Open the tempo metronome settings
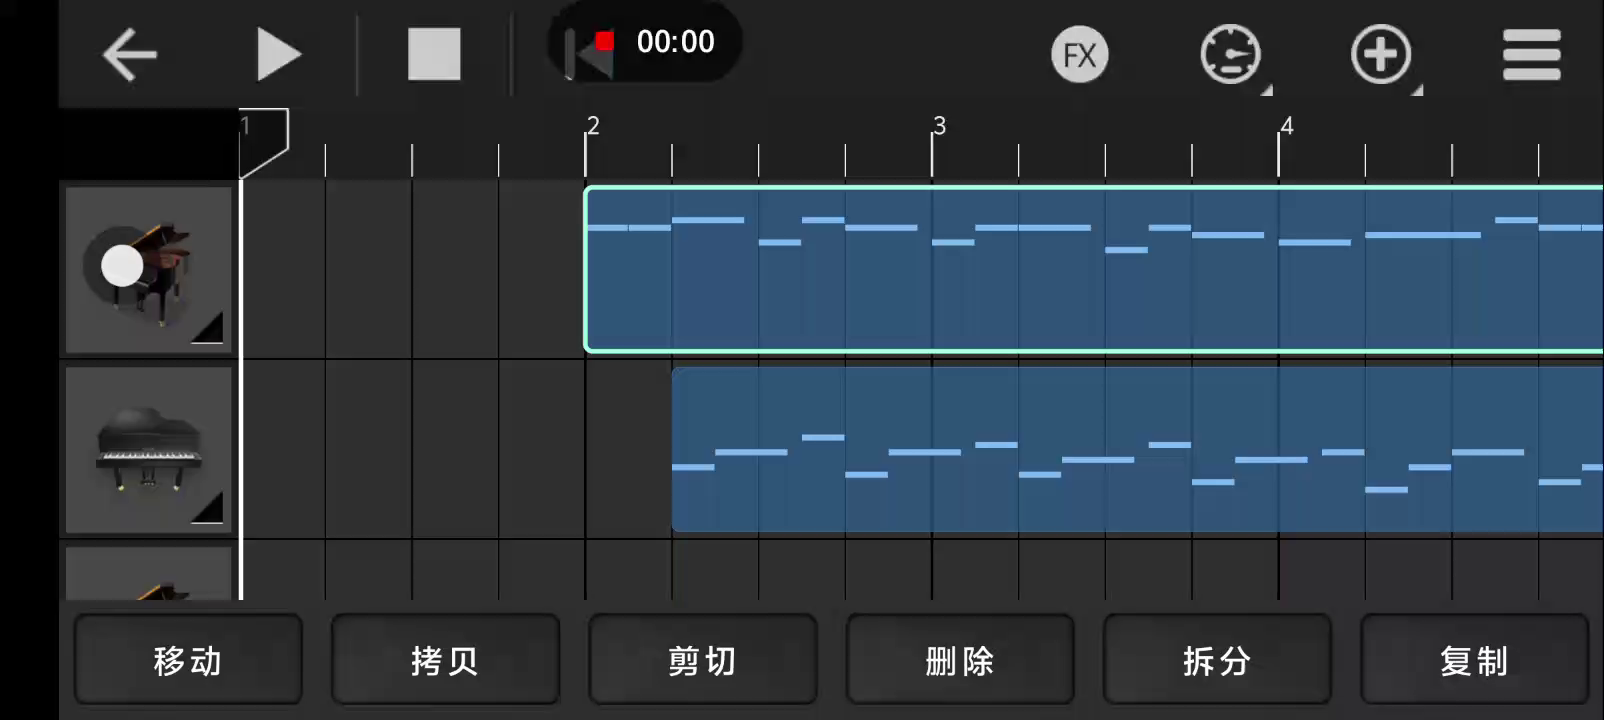This screenshot has width=1604, height=720. [1230, 54]
